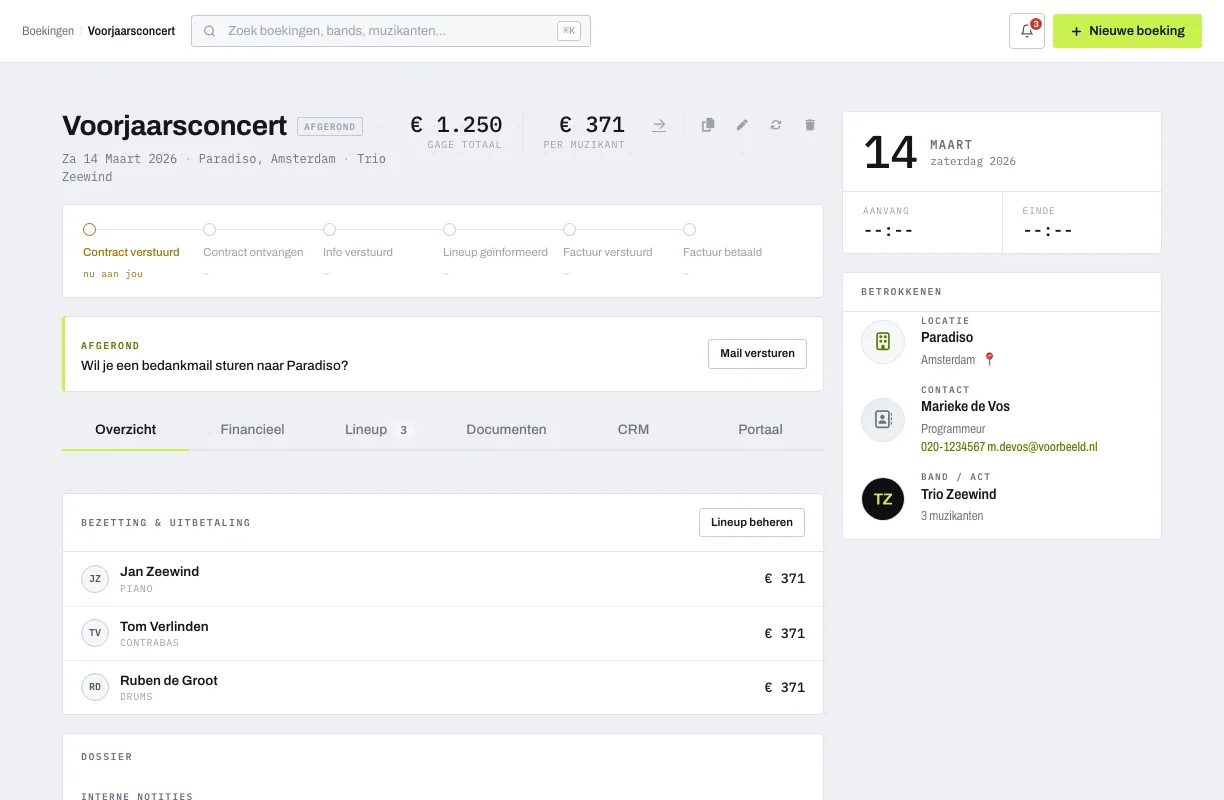
Task: Click the JZ avatar of Jan Zeewind
Action: (x=95, y=579)
